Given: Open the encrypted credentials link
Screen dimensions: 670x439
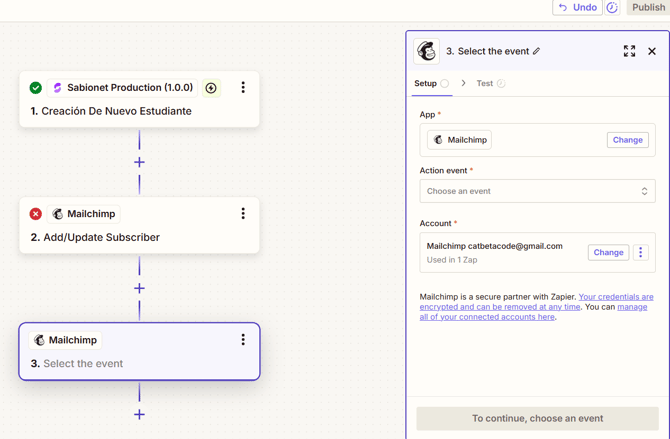Looking at the screenshot, I should click(x=536, y=302).
